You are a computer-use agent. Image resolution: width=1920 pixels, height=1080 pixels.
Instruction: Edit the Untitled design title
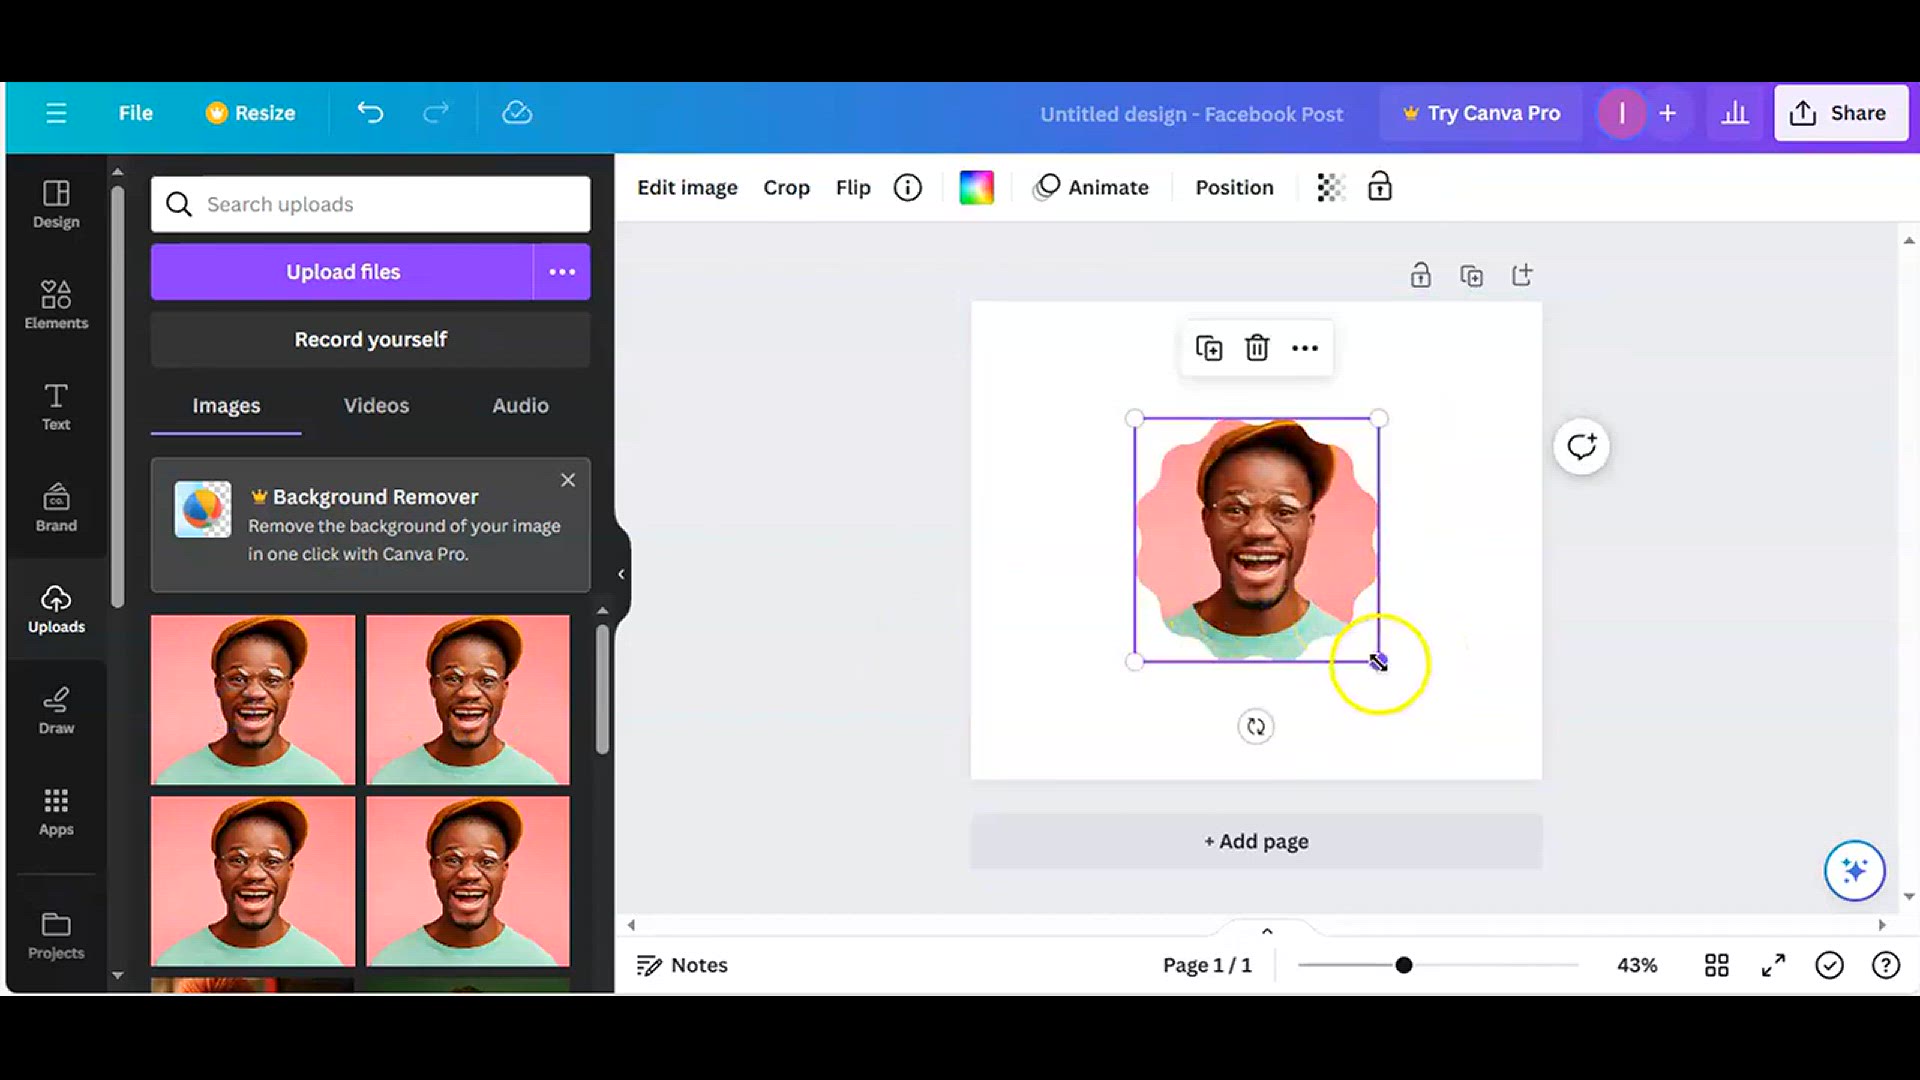[1191, 114]
